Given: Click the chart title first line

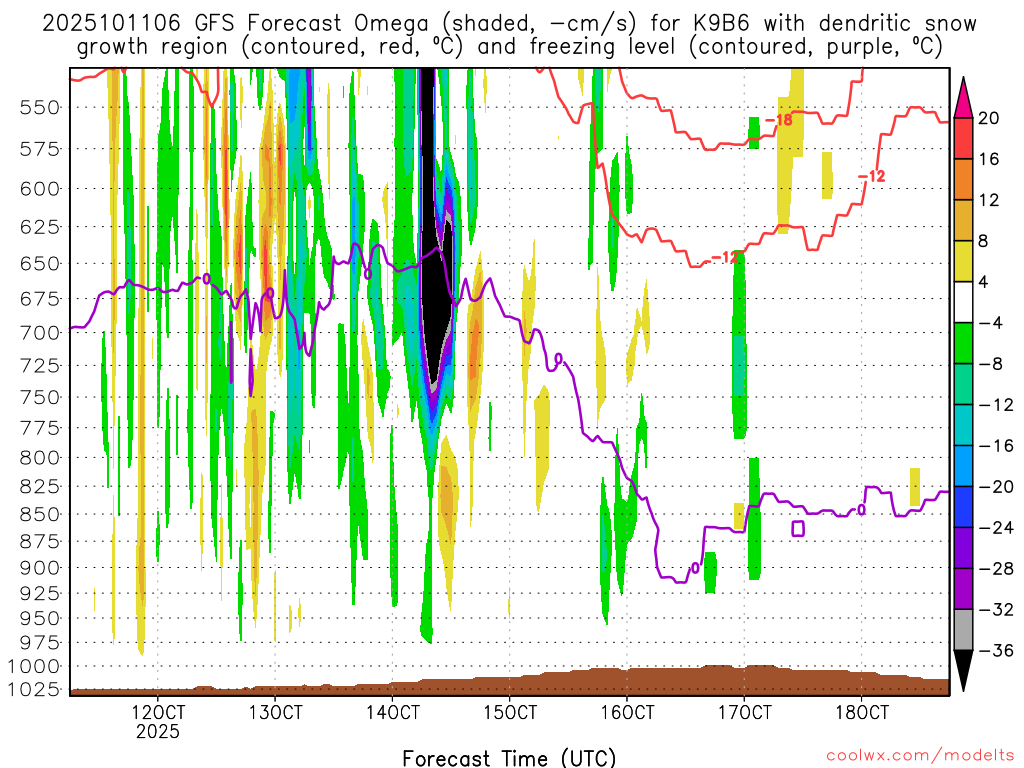Looking at the screenshot, I should (509, 24).
